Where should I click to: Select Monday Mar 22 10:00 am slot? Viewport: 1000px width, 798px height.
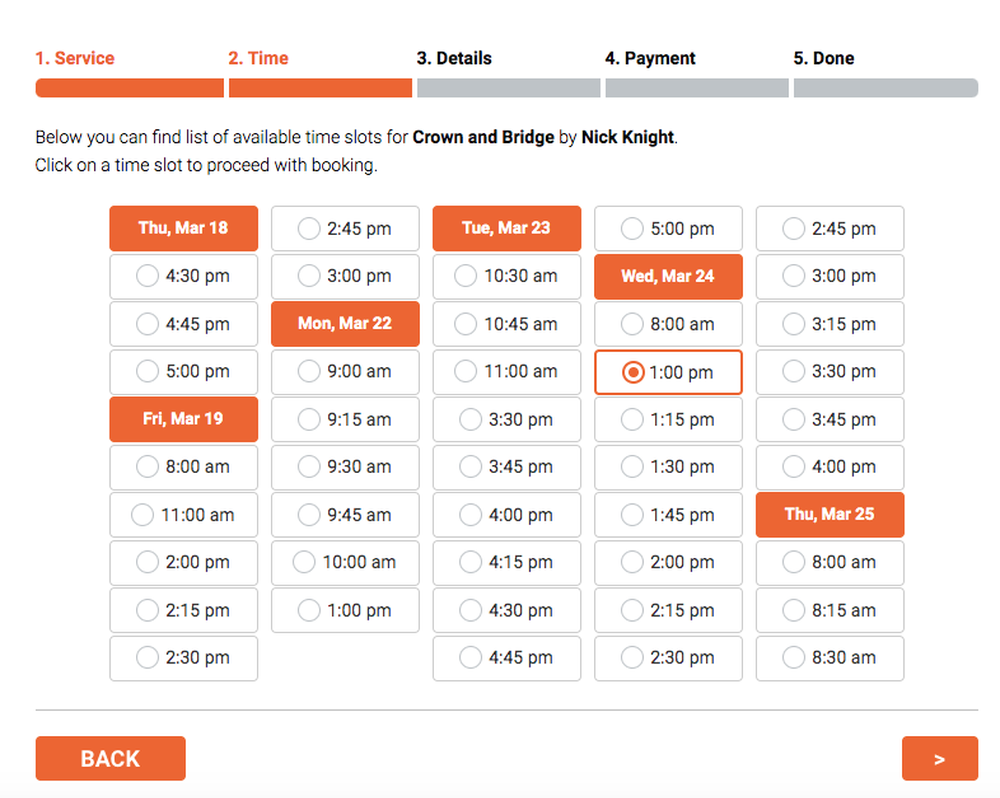pyautogui.click(x=345, y=562)
